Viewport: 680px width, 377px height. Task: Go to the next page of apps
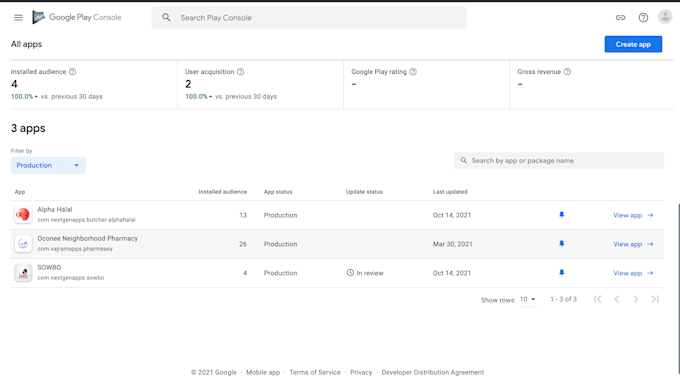tap(636, 299)
